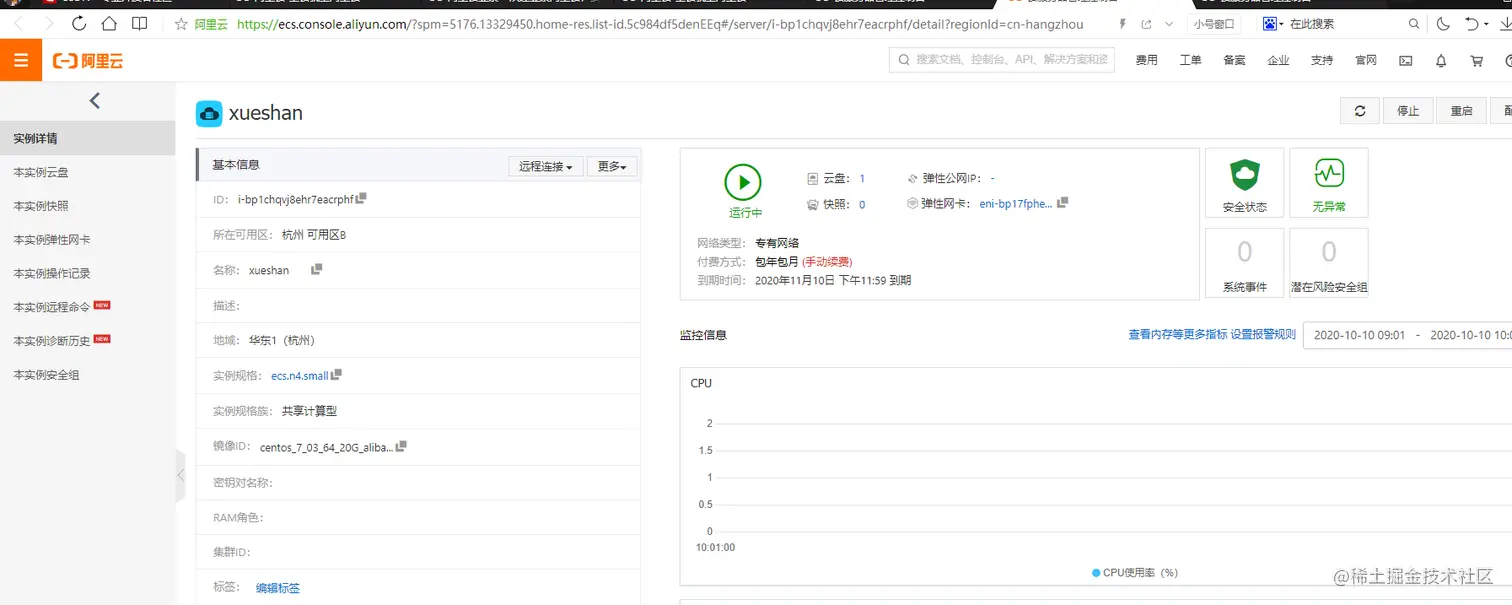The image size is (1512, 605).
Task: Click the Alibaba Cloud logo
Action: click(88, 61)
